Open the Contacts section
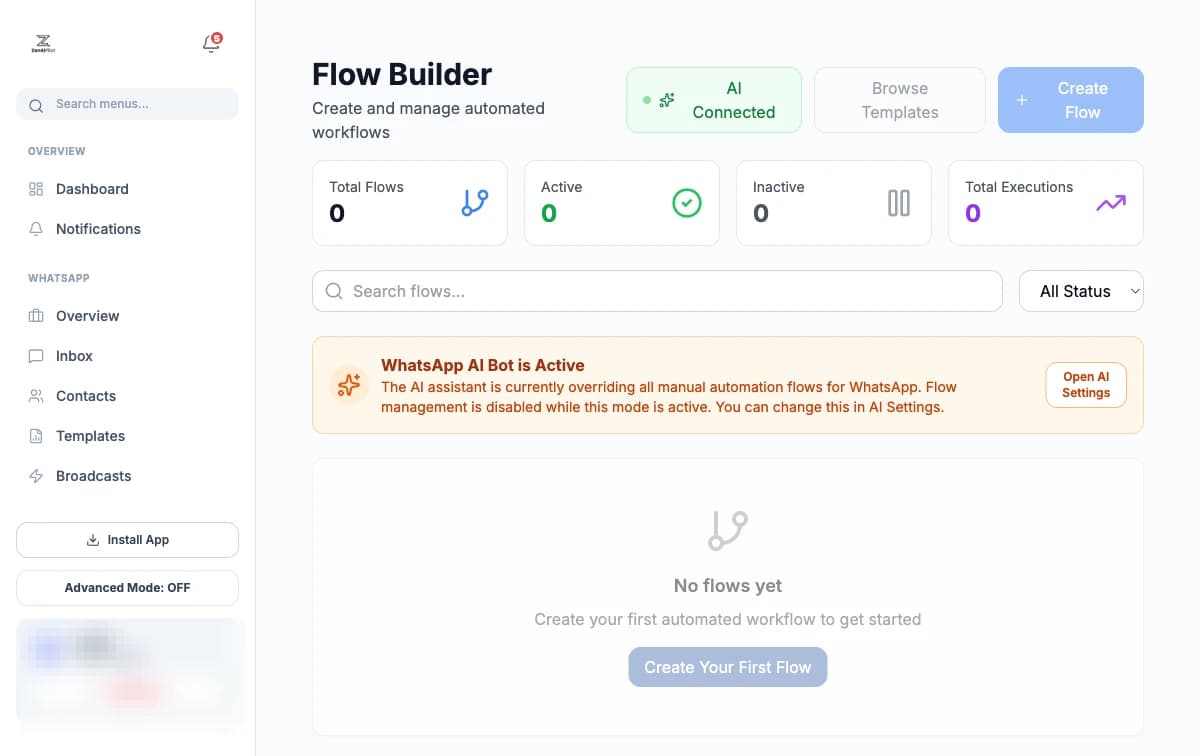Viewport: 1200px width, 756px height. 85,396
